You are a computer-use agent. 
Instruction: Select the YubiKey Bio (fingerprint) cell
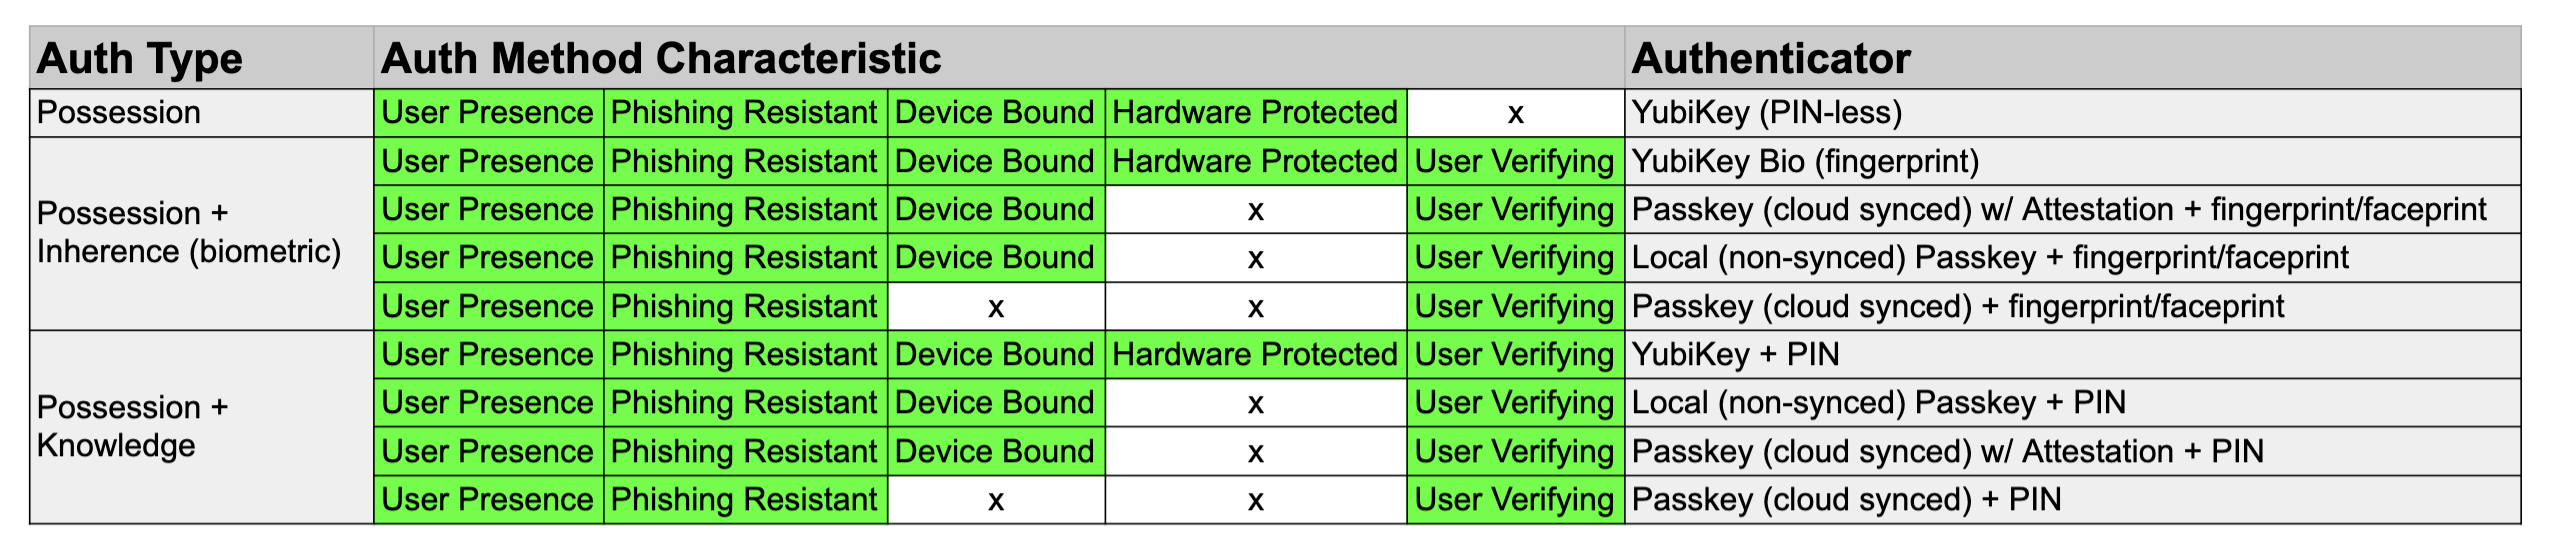[x=1805, y=162]
